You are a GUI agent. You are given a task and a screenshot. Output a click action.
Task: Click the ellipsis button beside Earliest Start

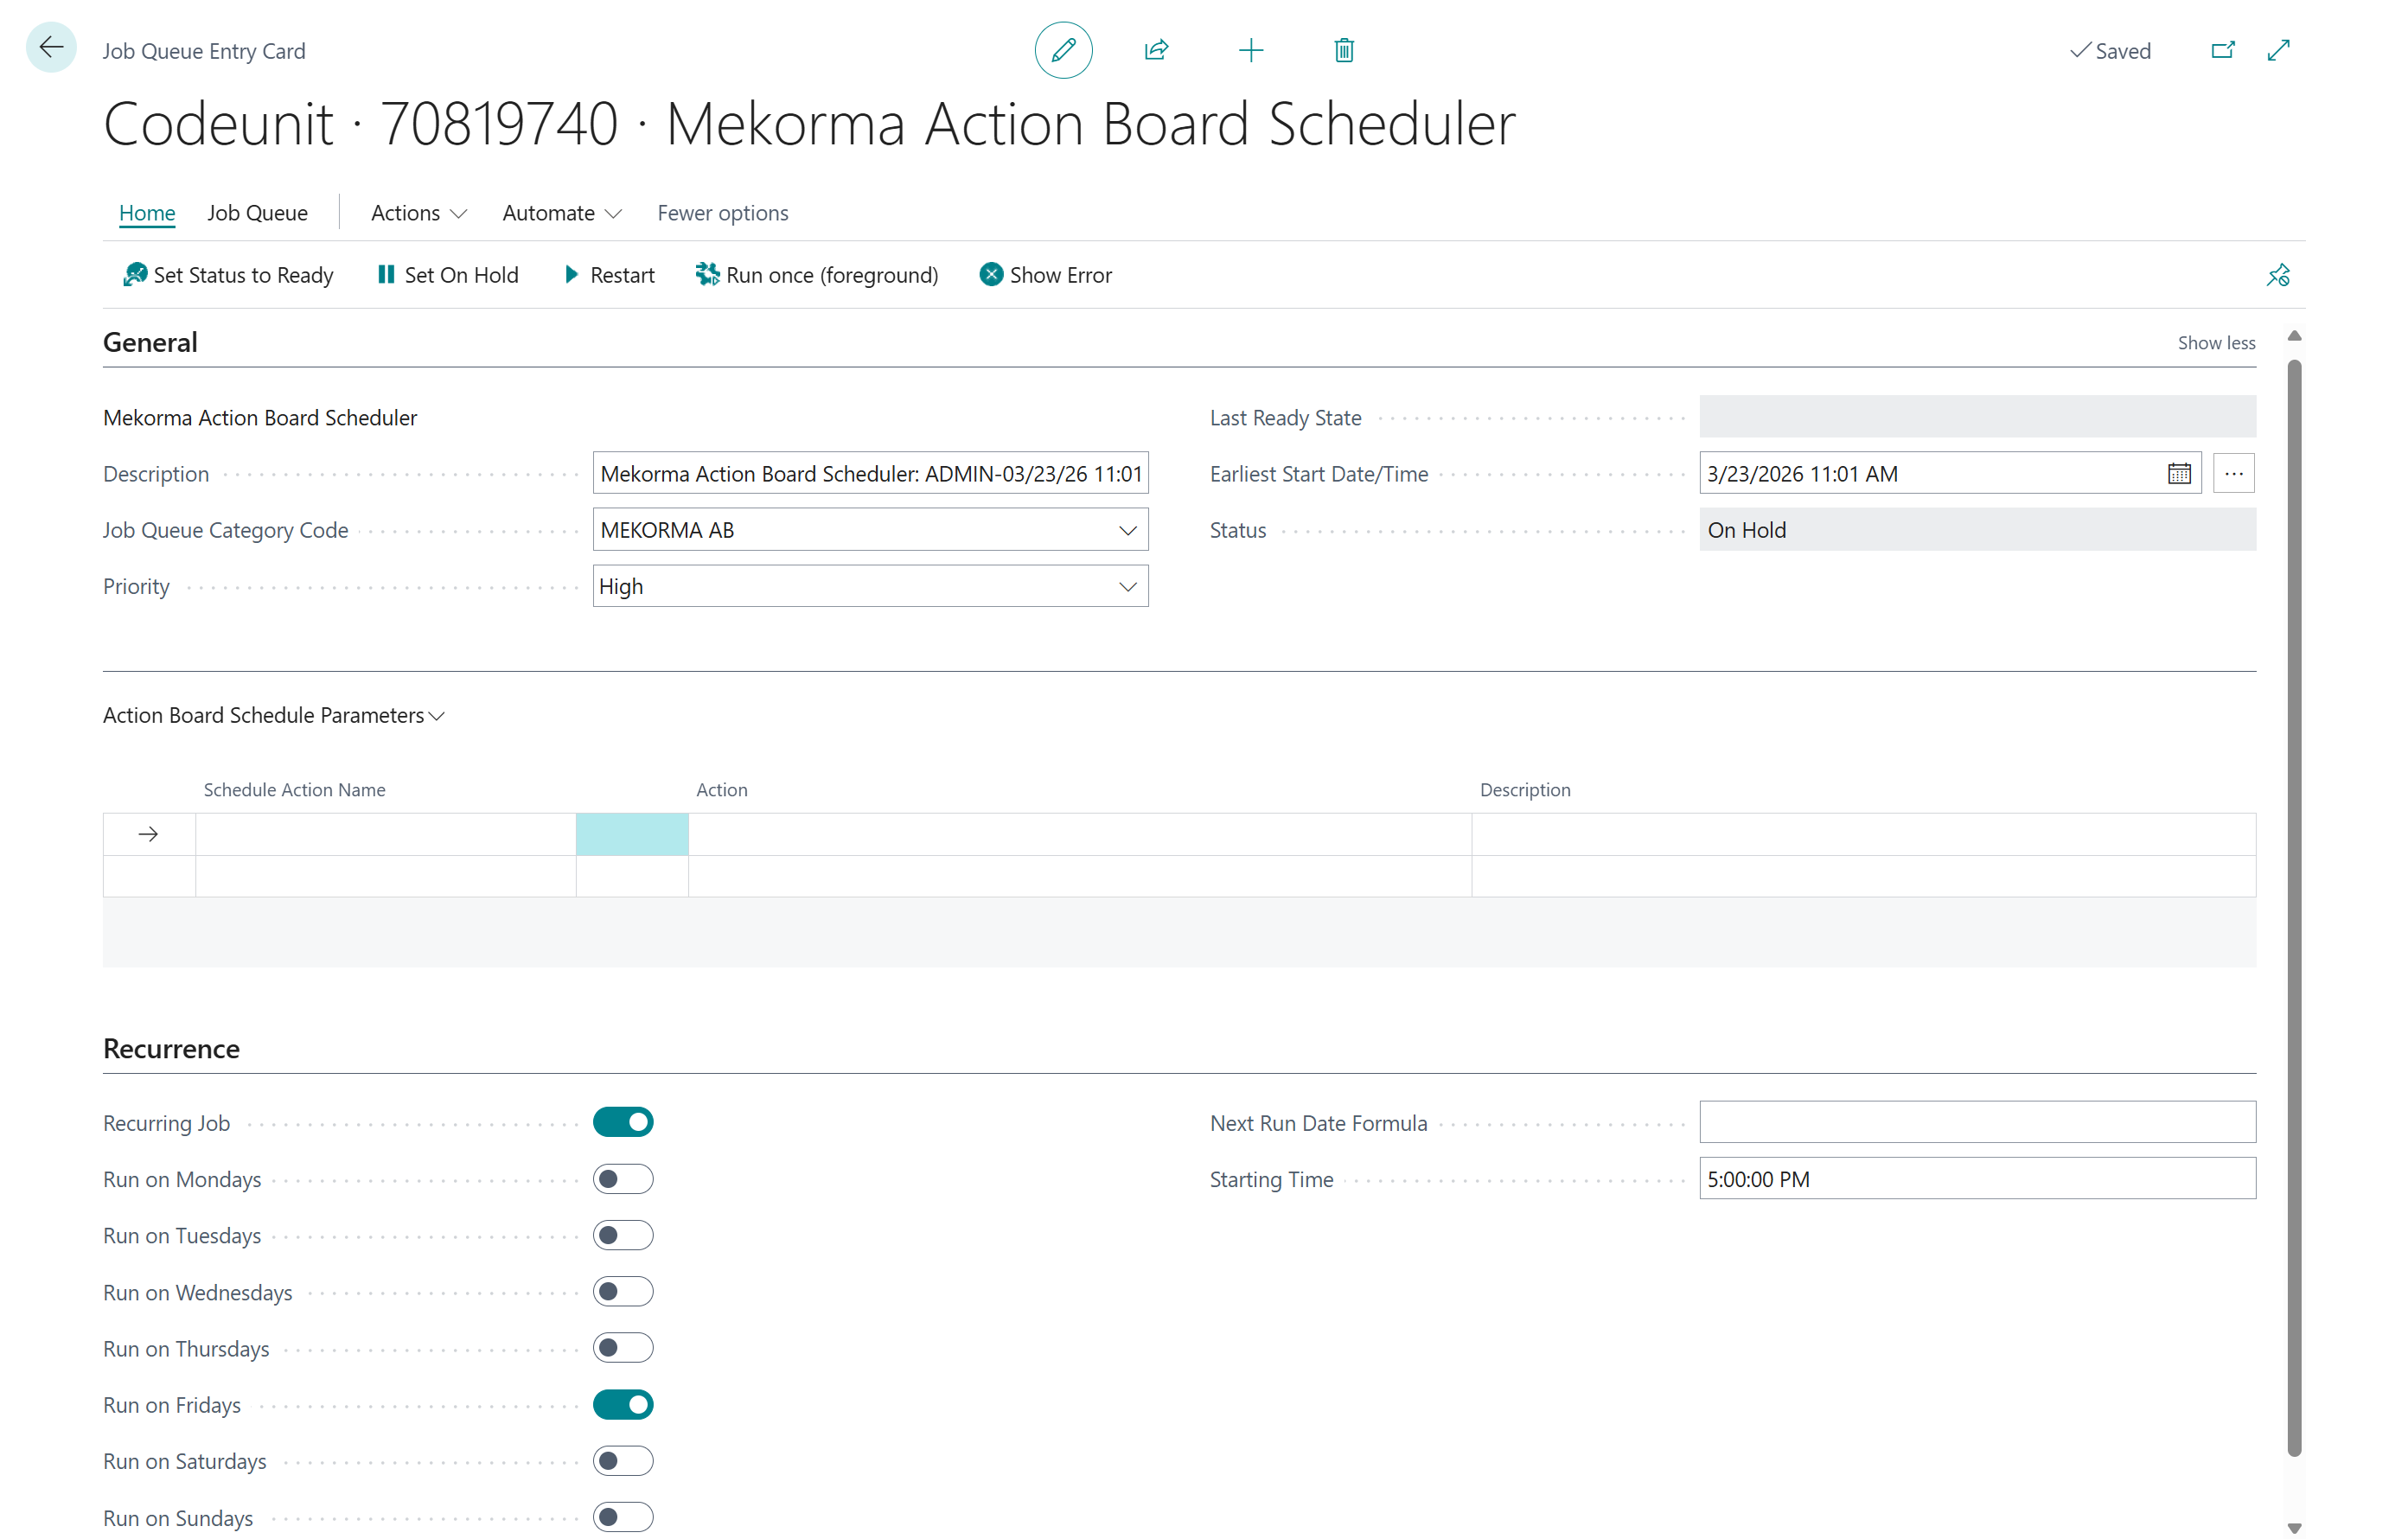pos(2234,473)
